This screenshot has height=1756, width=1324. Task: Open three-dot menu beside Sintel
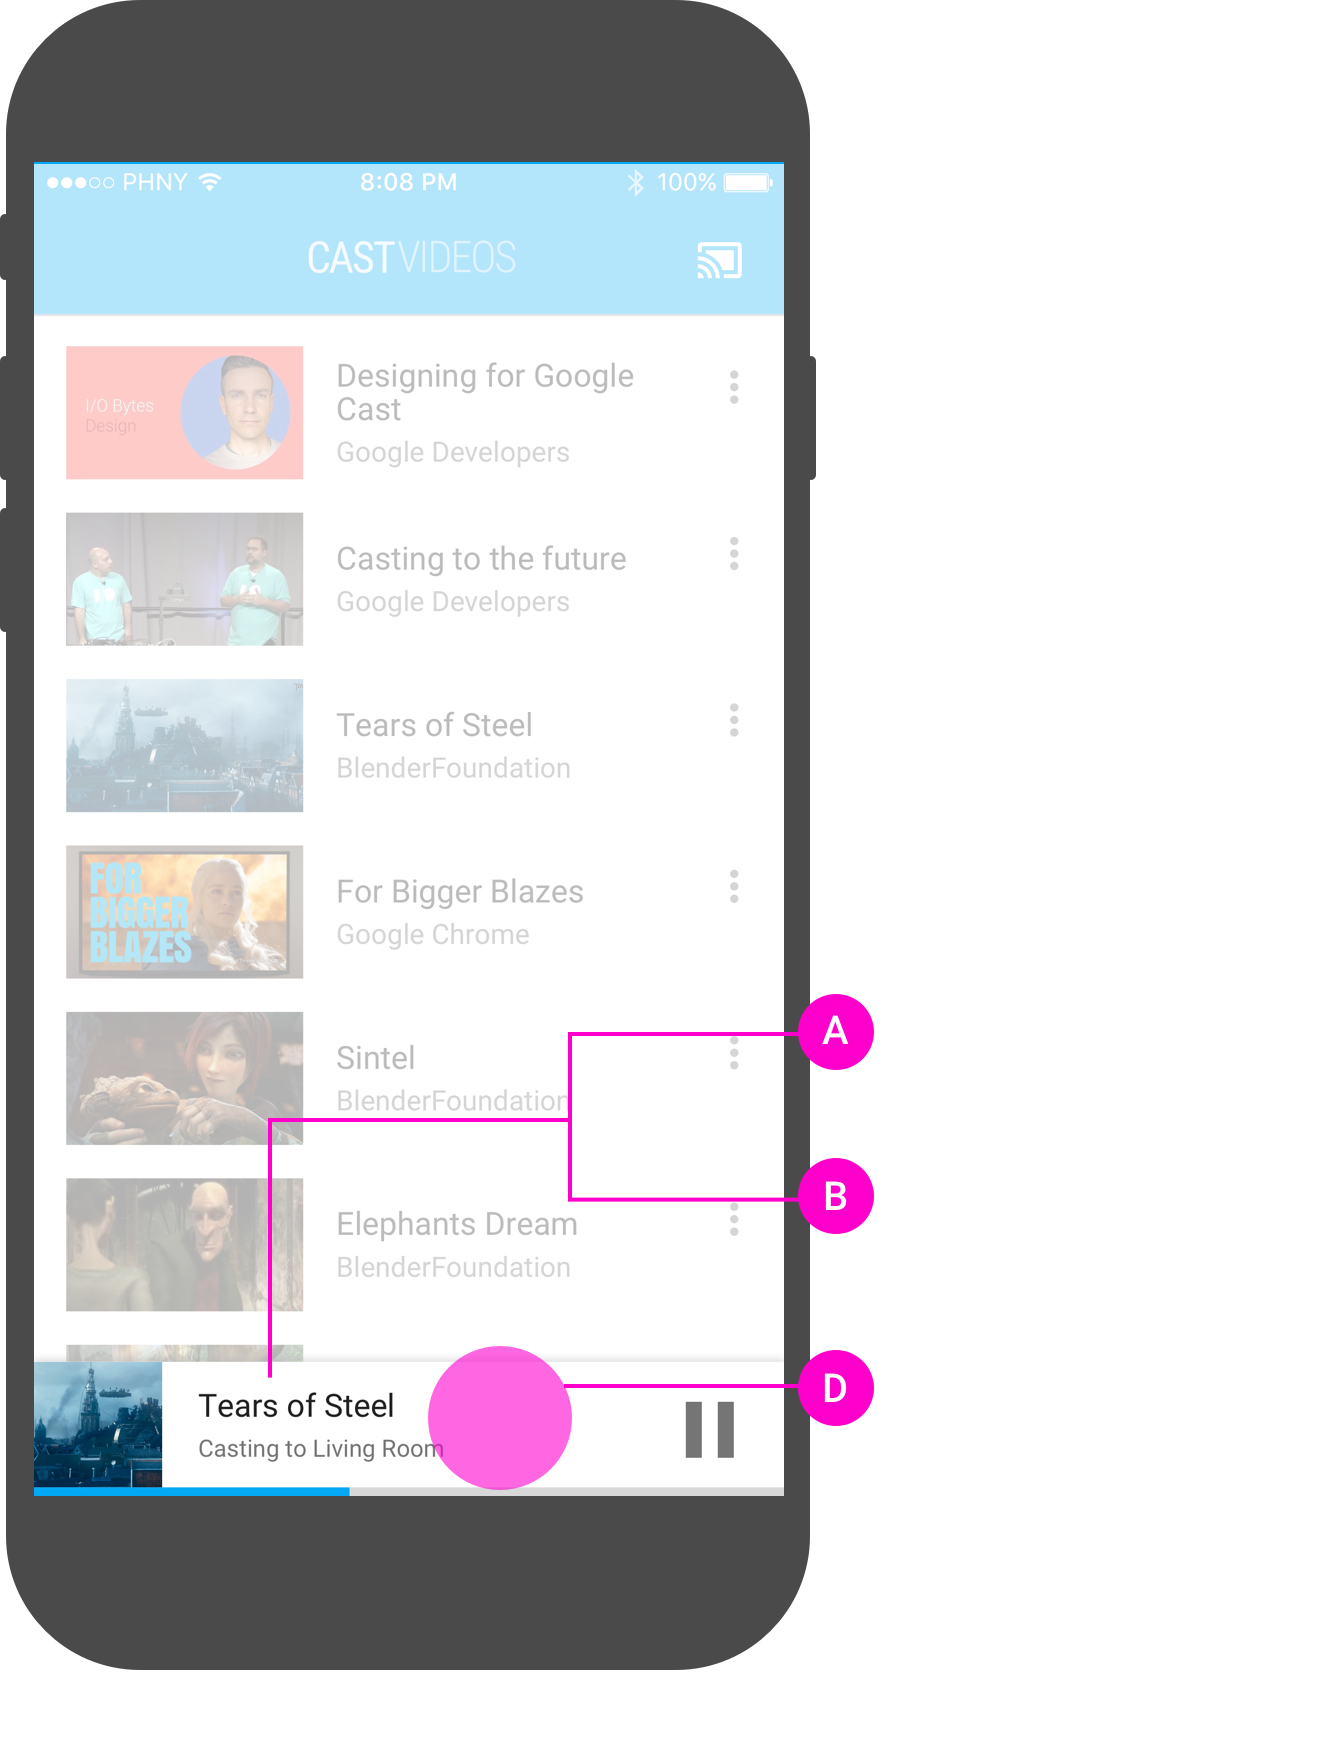coord(734,1052)
